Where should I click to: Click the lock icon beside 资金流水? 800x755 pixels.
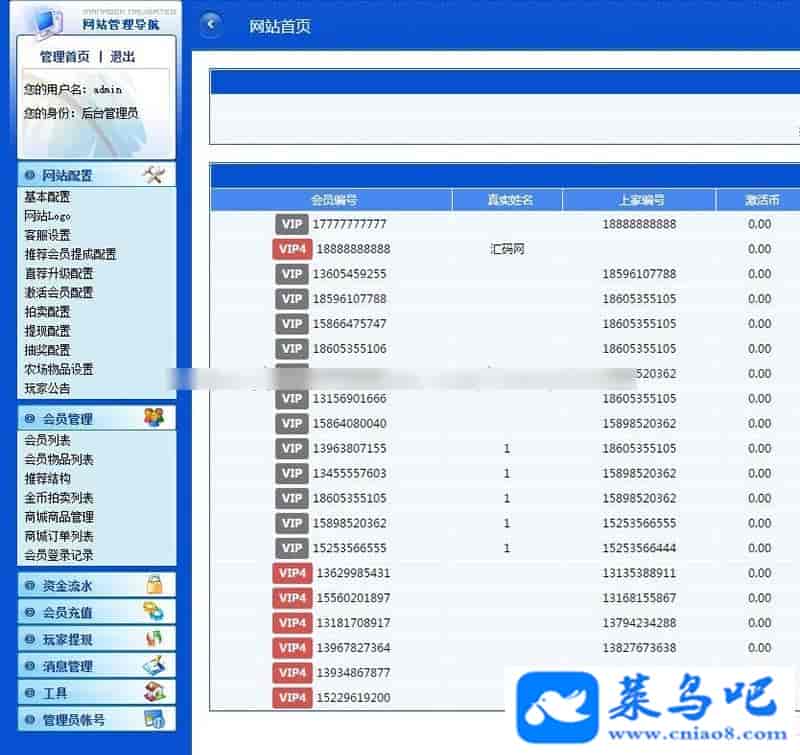(x=154, y=585)
